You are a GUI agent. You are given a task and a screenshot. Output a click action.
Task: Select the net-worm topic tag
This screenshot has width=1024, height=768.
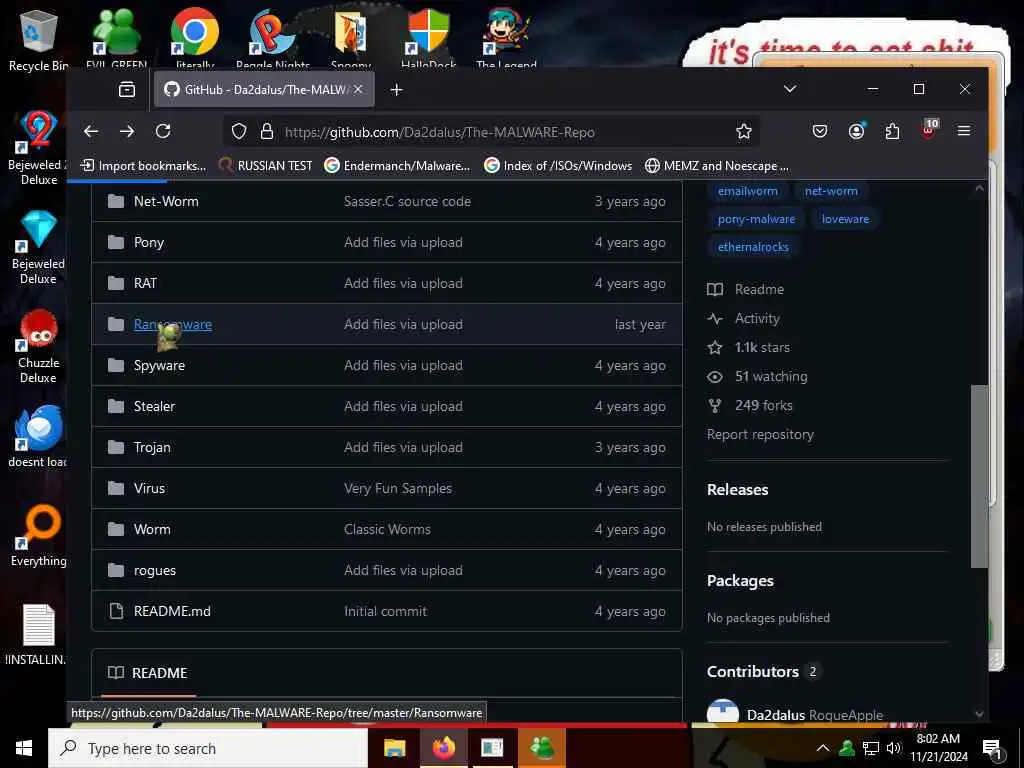831,191
